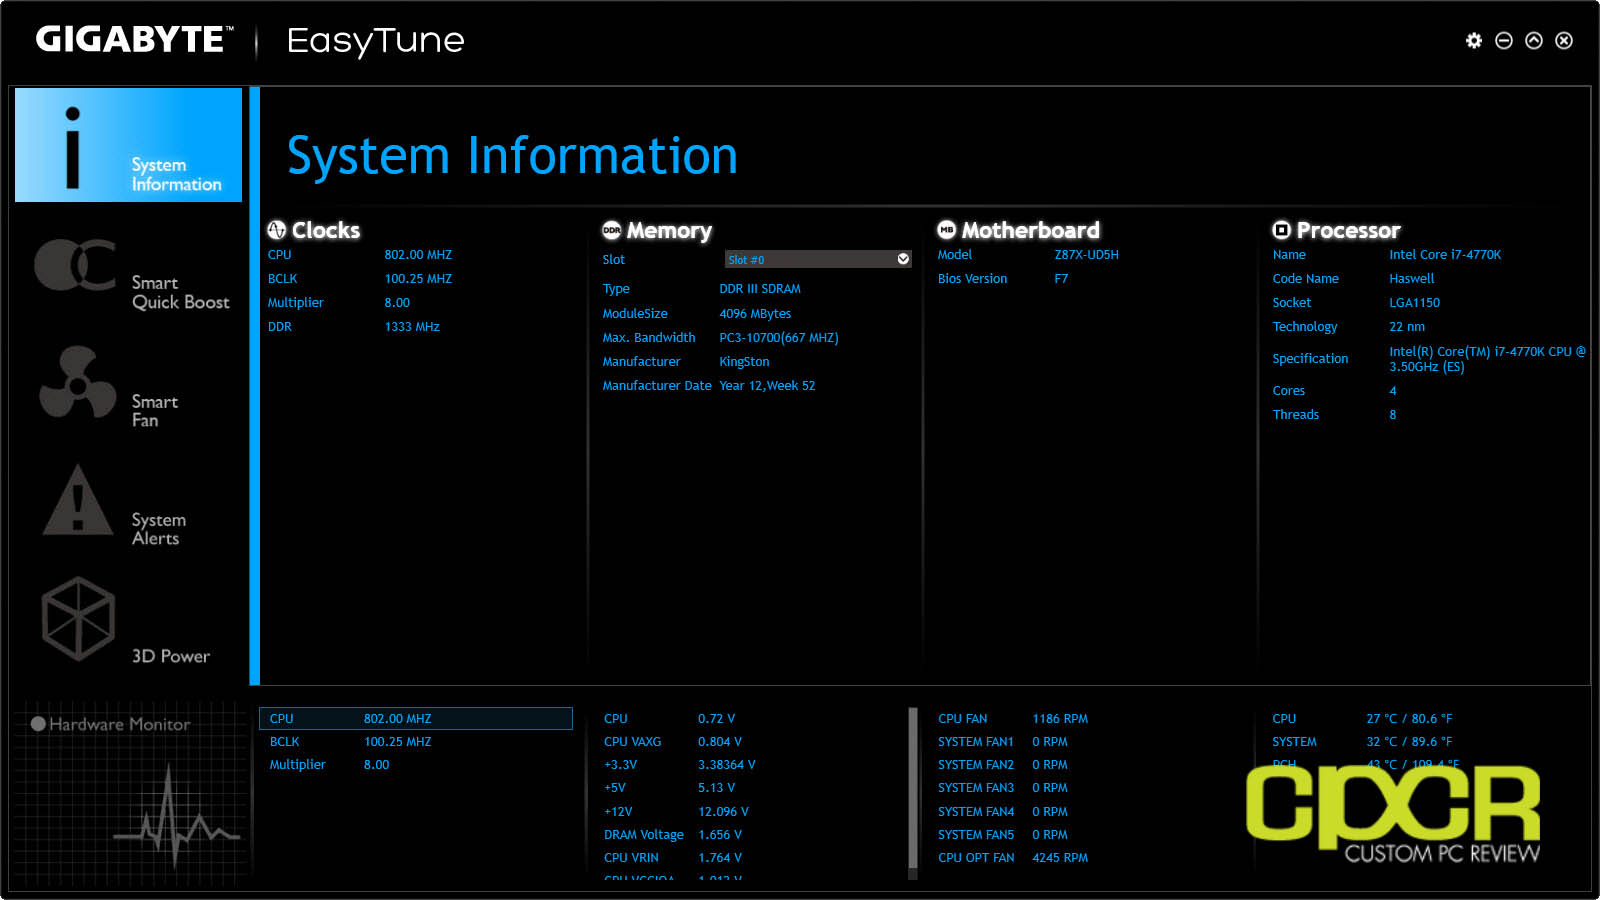Click the CPU VRIN 1.764 V reading

[x=673, y=858]
